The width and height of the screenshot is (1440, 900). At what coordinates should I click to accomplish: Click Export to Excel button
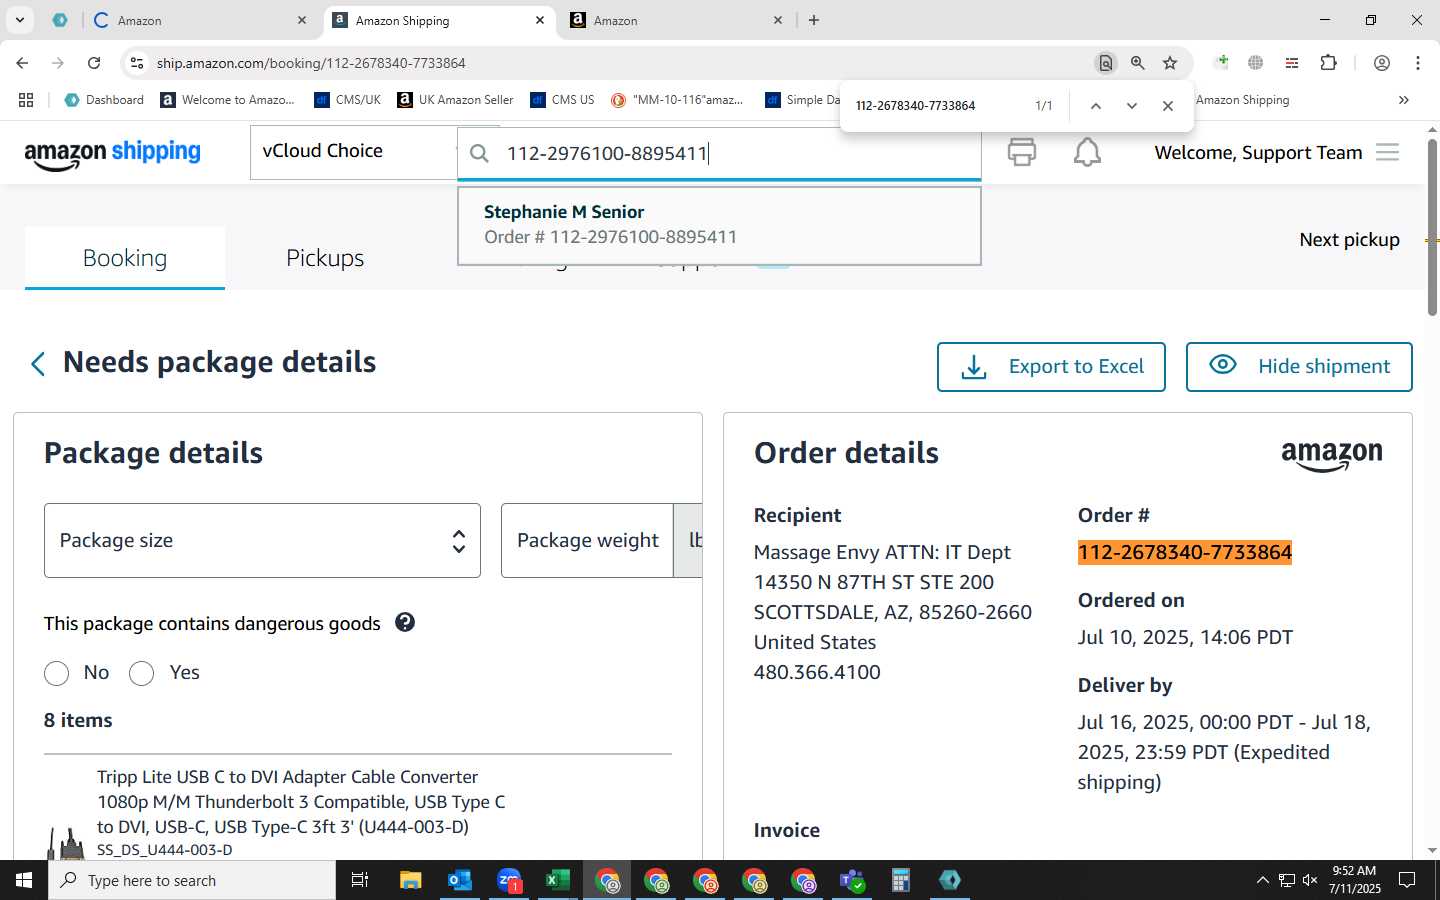pyautogui.click(x=1051, y=367)
